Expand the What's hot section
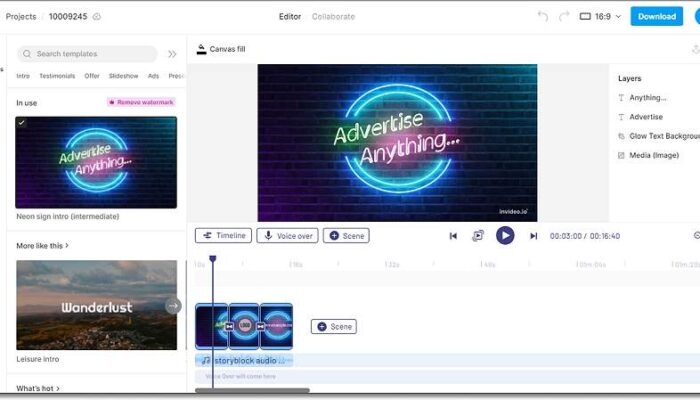700x400 pixels. click(38, 388)
